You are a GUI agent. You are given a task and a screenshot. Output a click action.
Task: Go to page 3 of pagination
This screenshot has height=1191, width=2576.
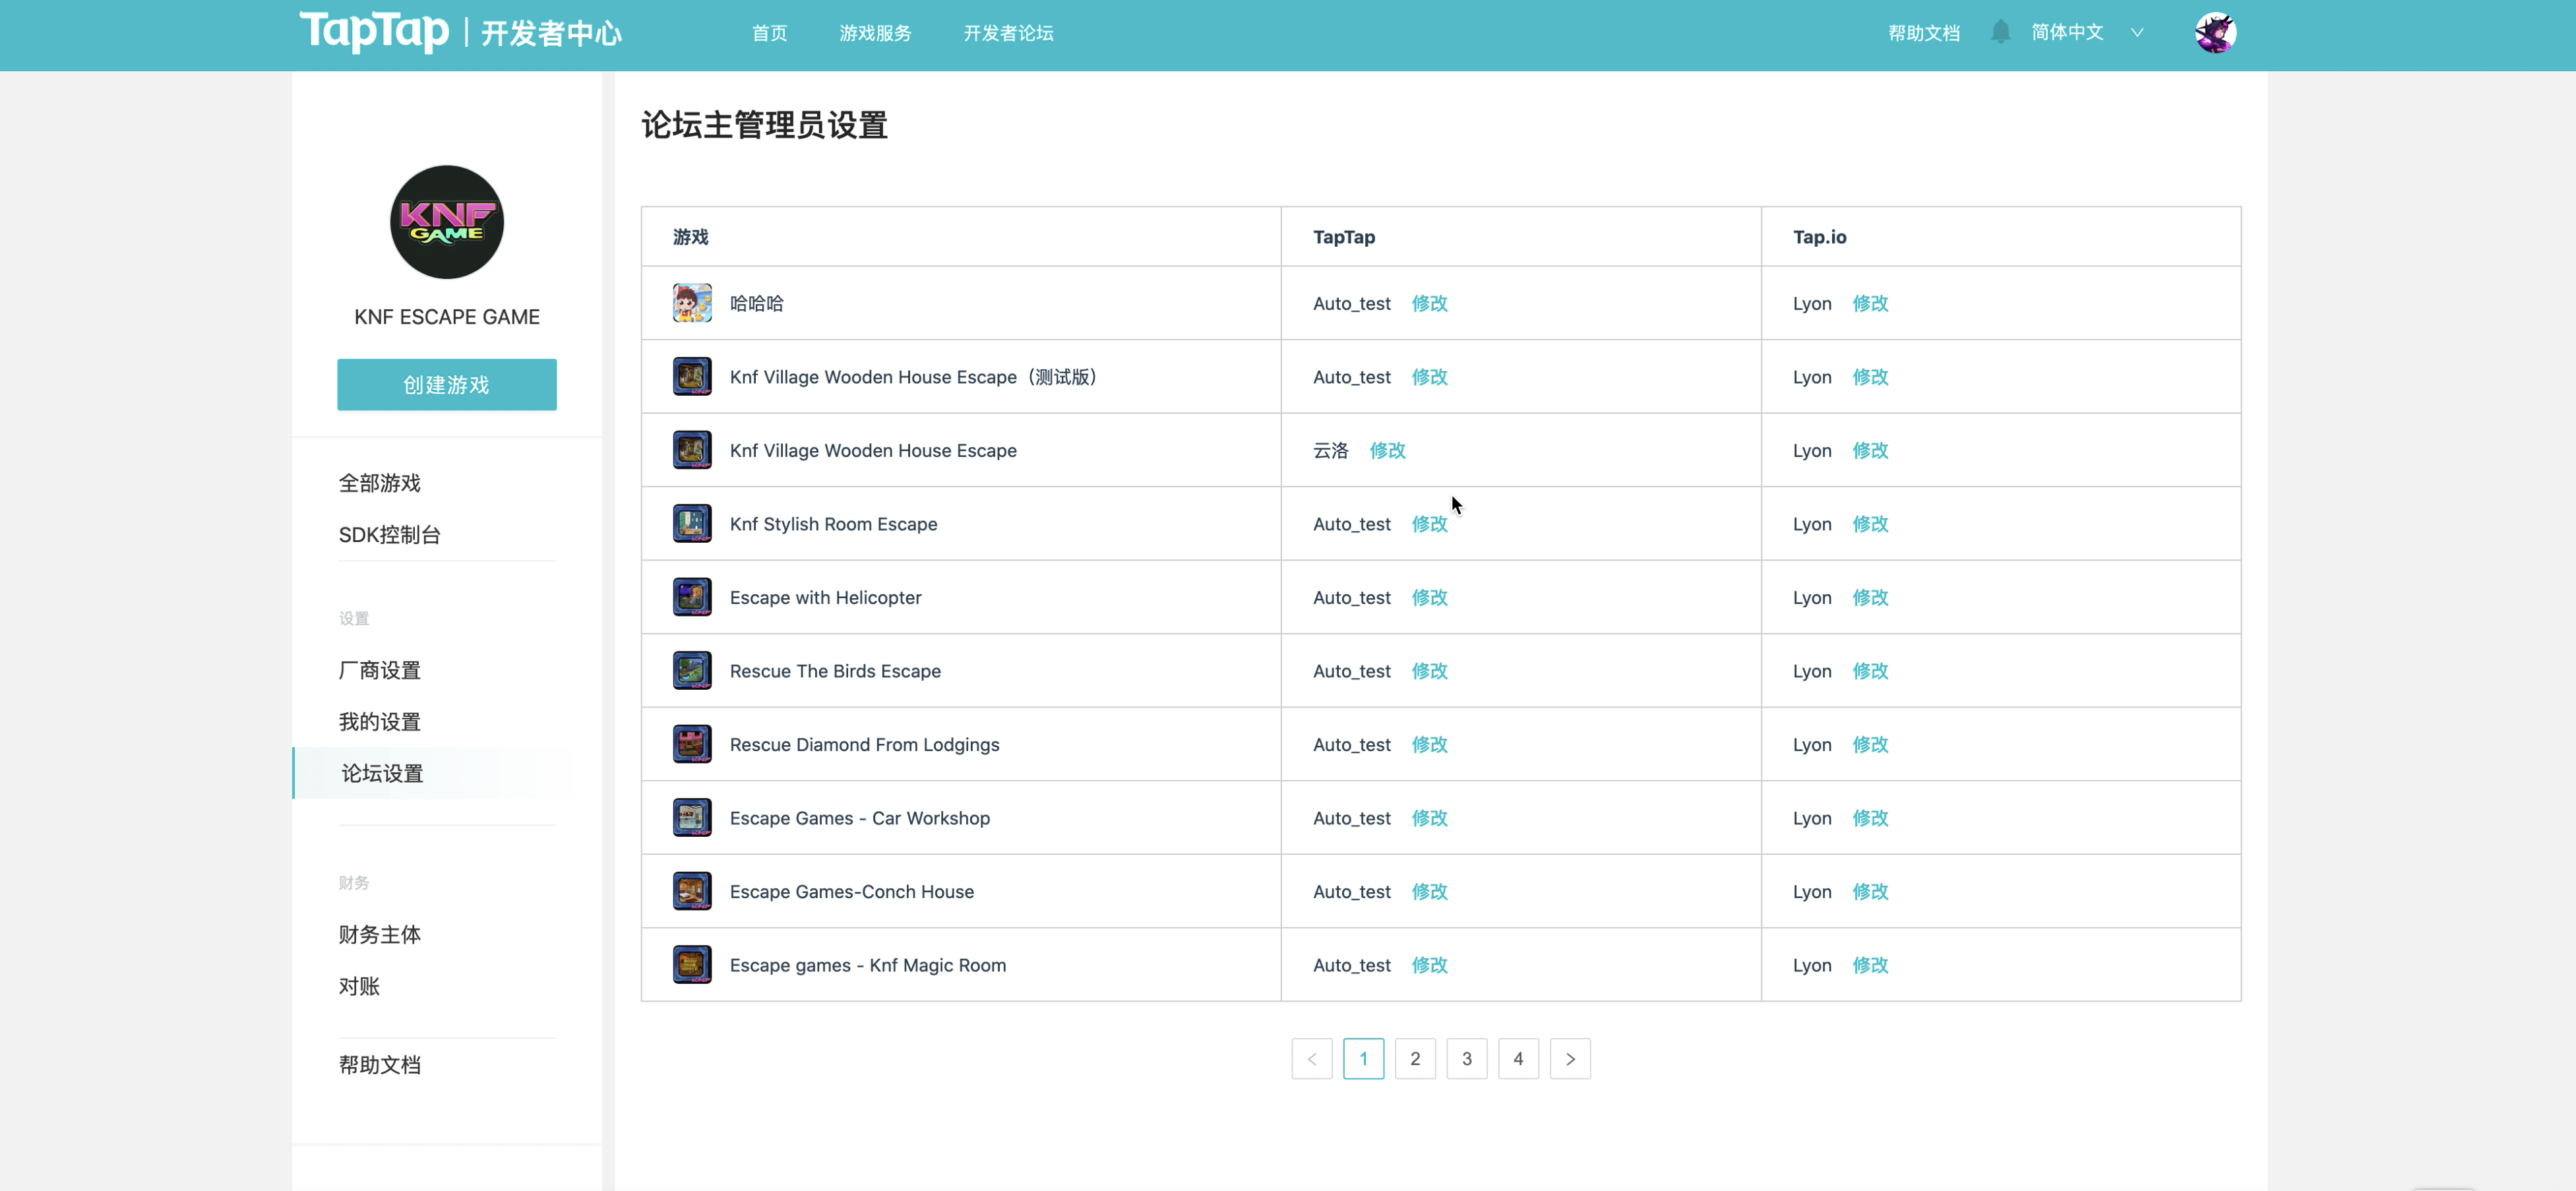(x=1467, y=1059)
